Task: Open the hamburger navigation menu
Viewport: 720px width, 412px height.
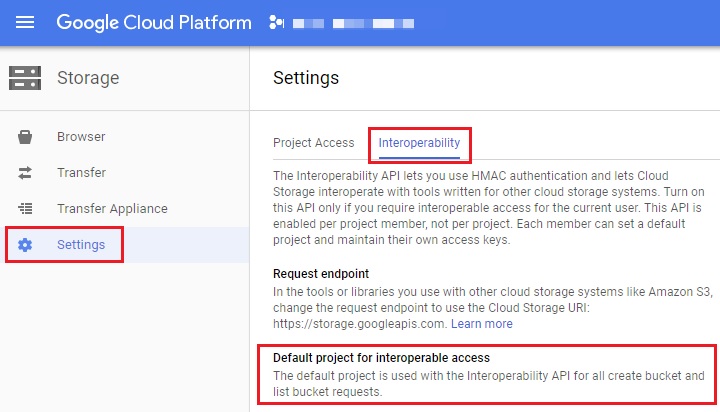Action: tap(25, 22)
